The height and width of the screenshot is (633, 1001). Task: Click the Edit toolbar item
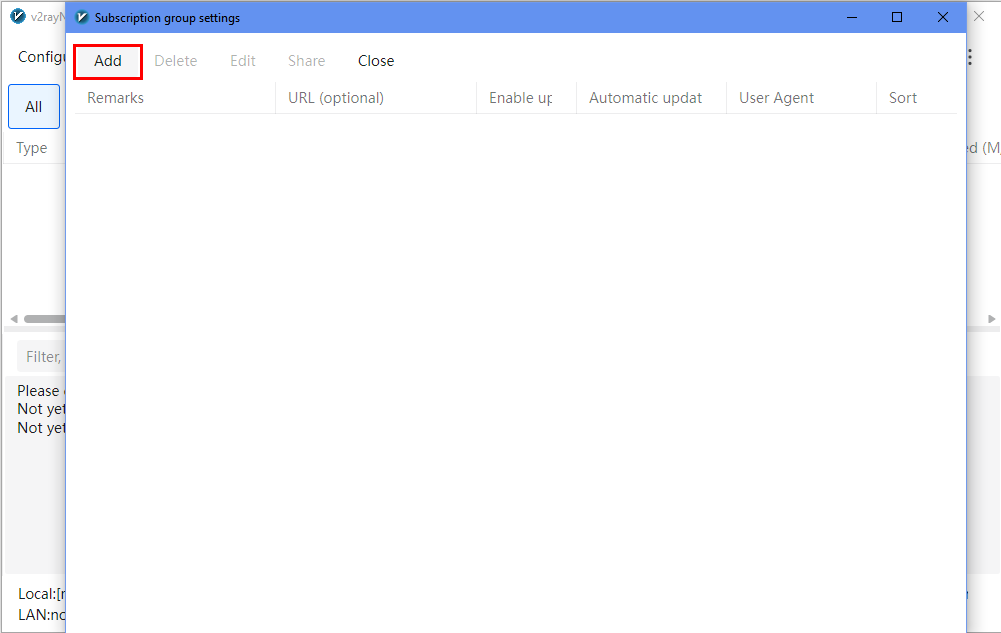[x=243, y=61]
